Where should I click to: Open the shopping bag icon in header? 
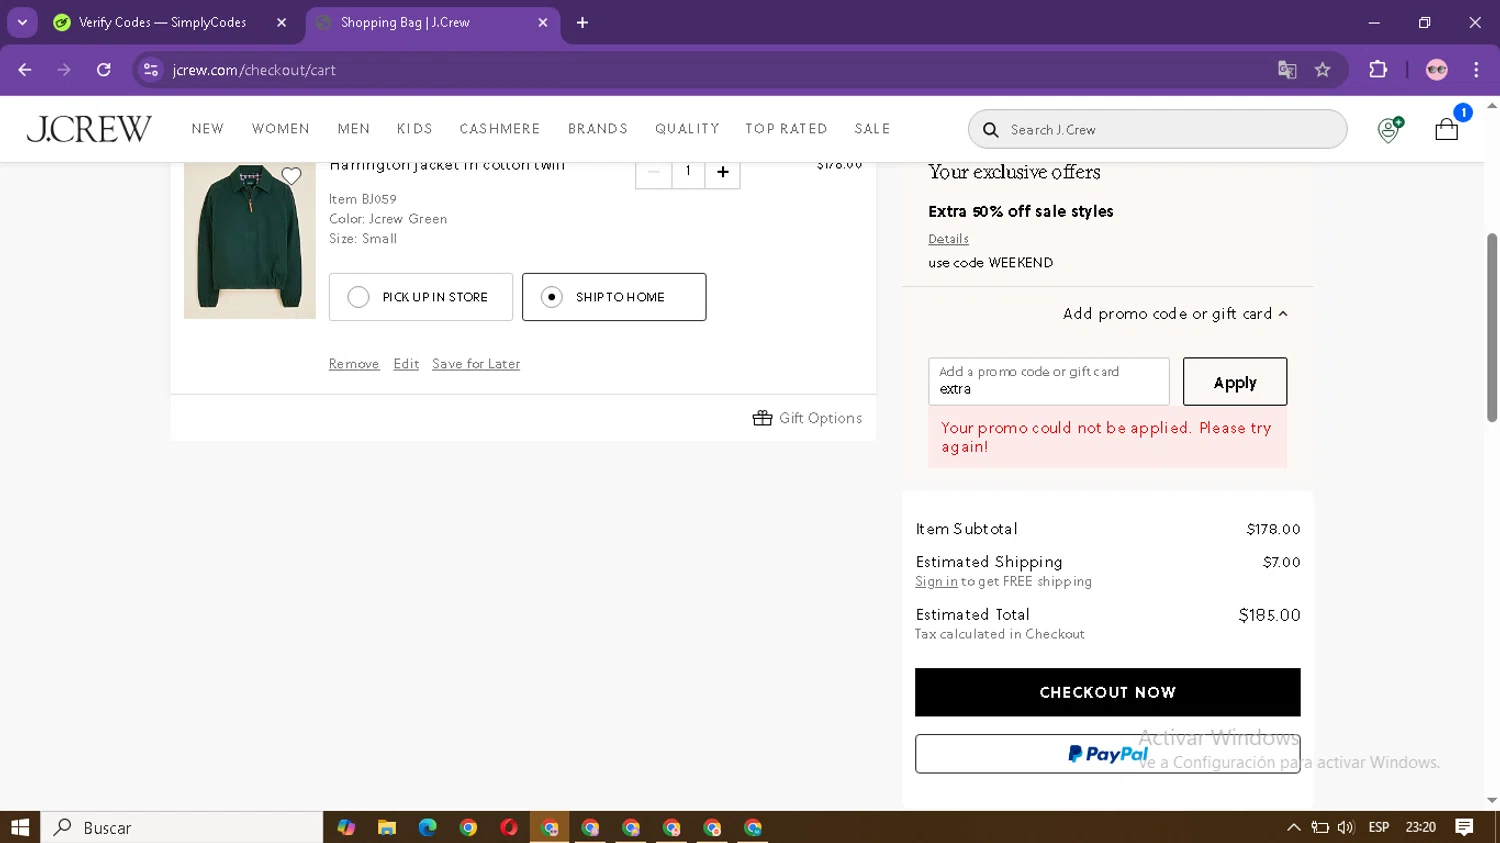(1446, 129)
